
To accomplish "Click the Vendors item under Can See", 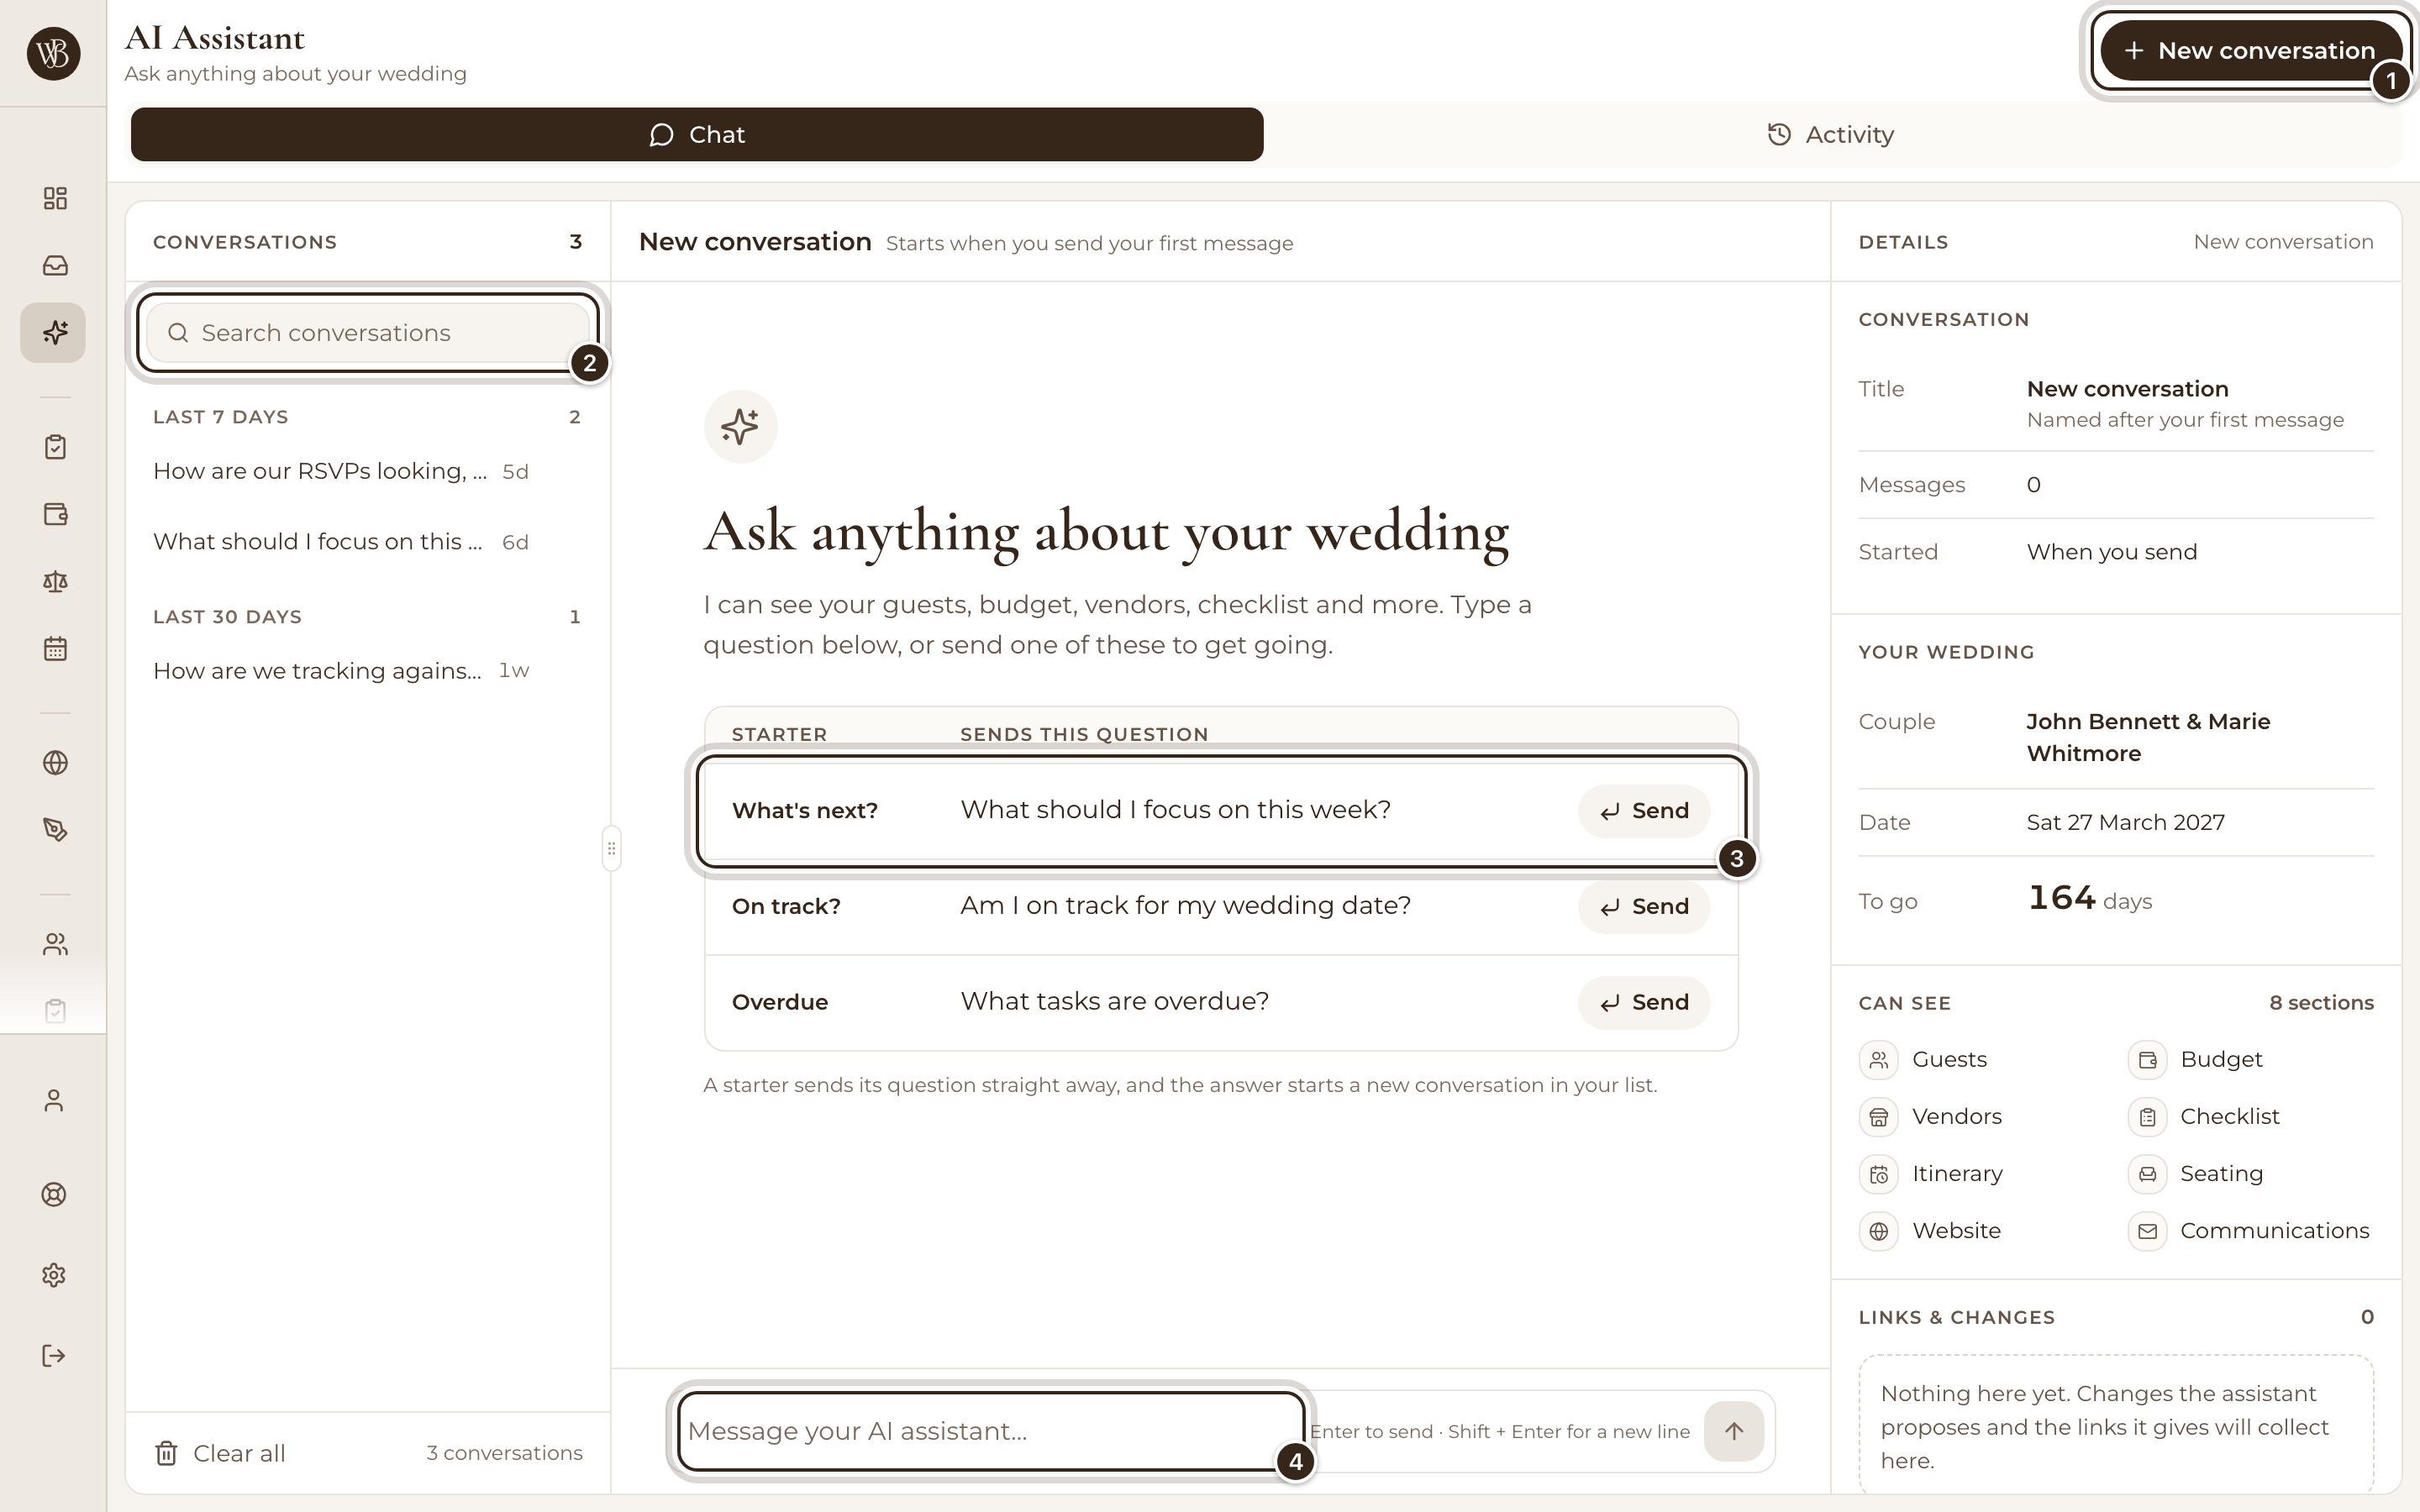I will pos(1931,1116).
